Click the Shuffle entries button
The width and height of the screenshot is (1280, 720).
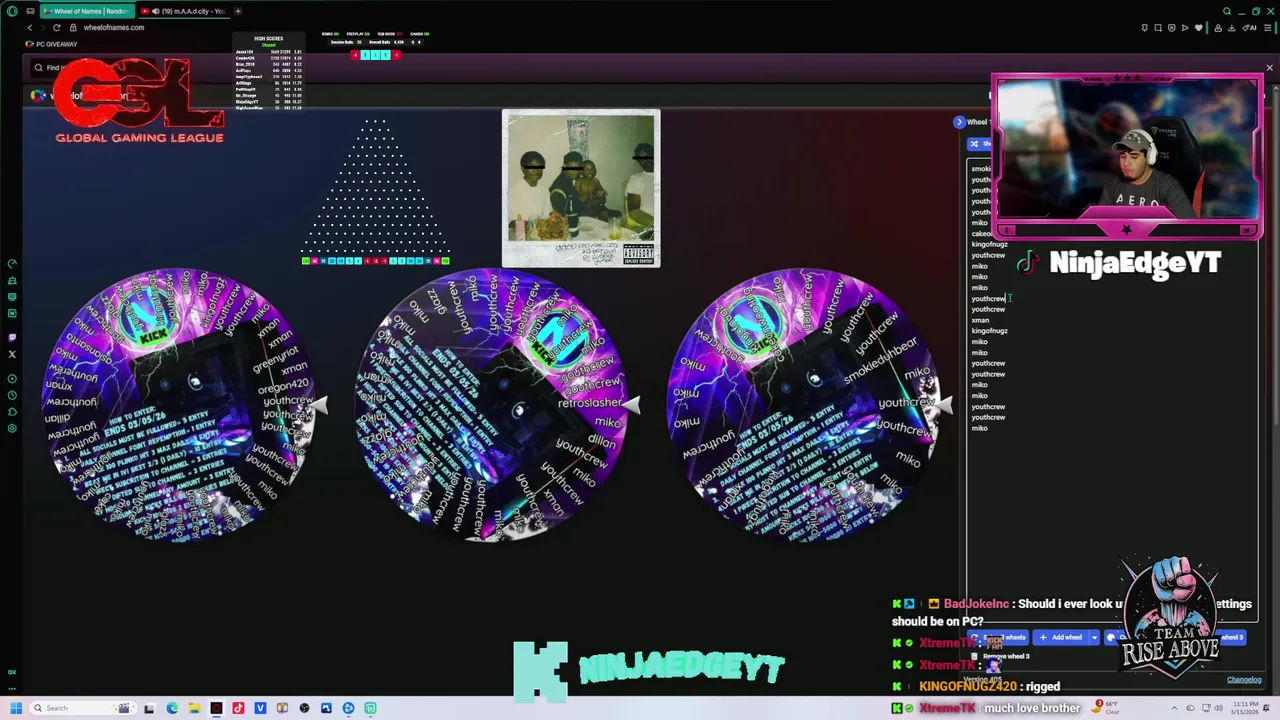click(979, 144)
